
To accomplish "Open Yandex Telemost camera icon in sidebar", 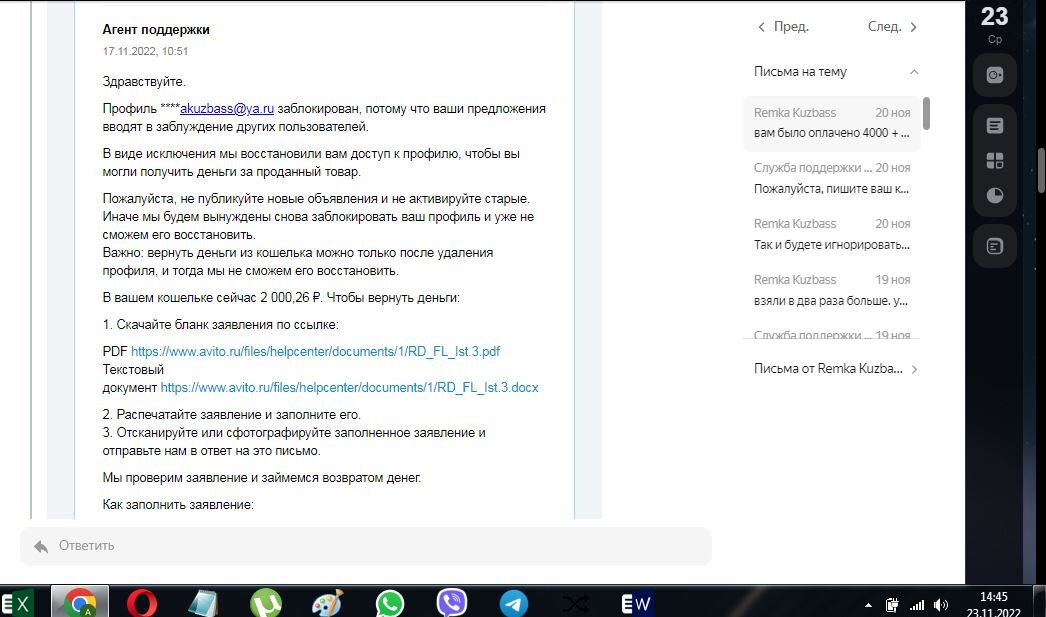I will click(x=995, y=75).
